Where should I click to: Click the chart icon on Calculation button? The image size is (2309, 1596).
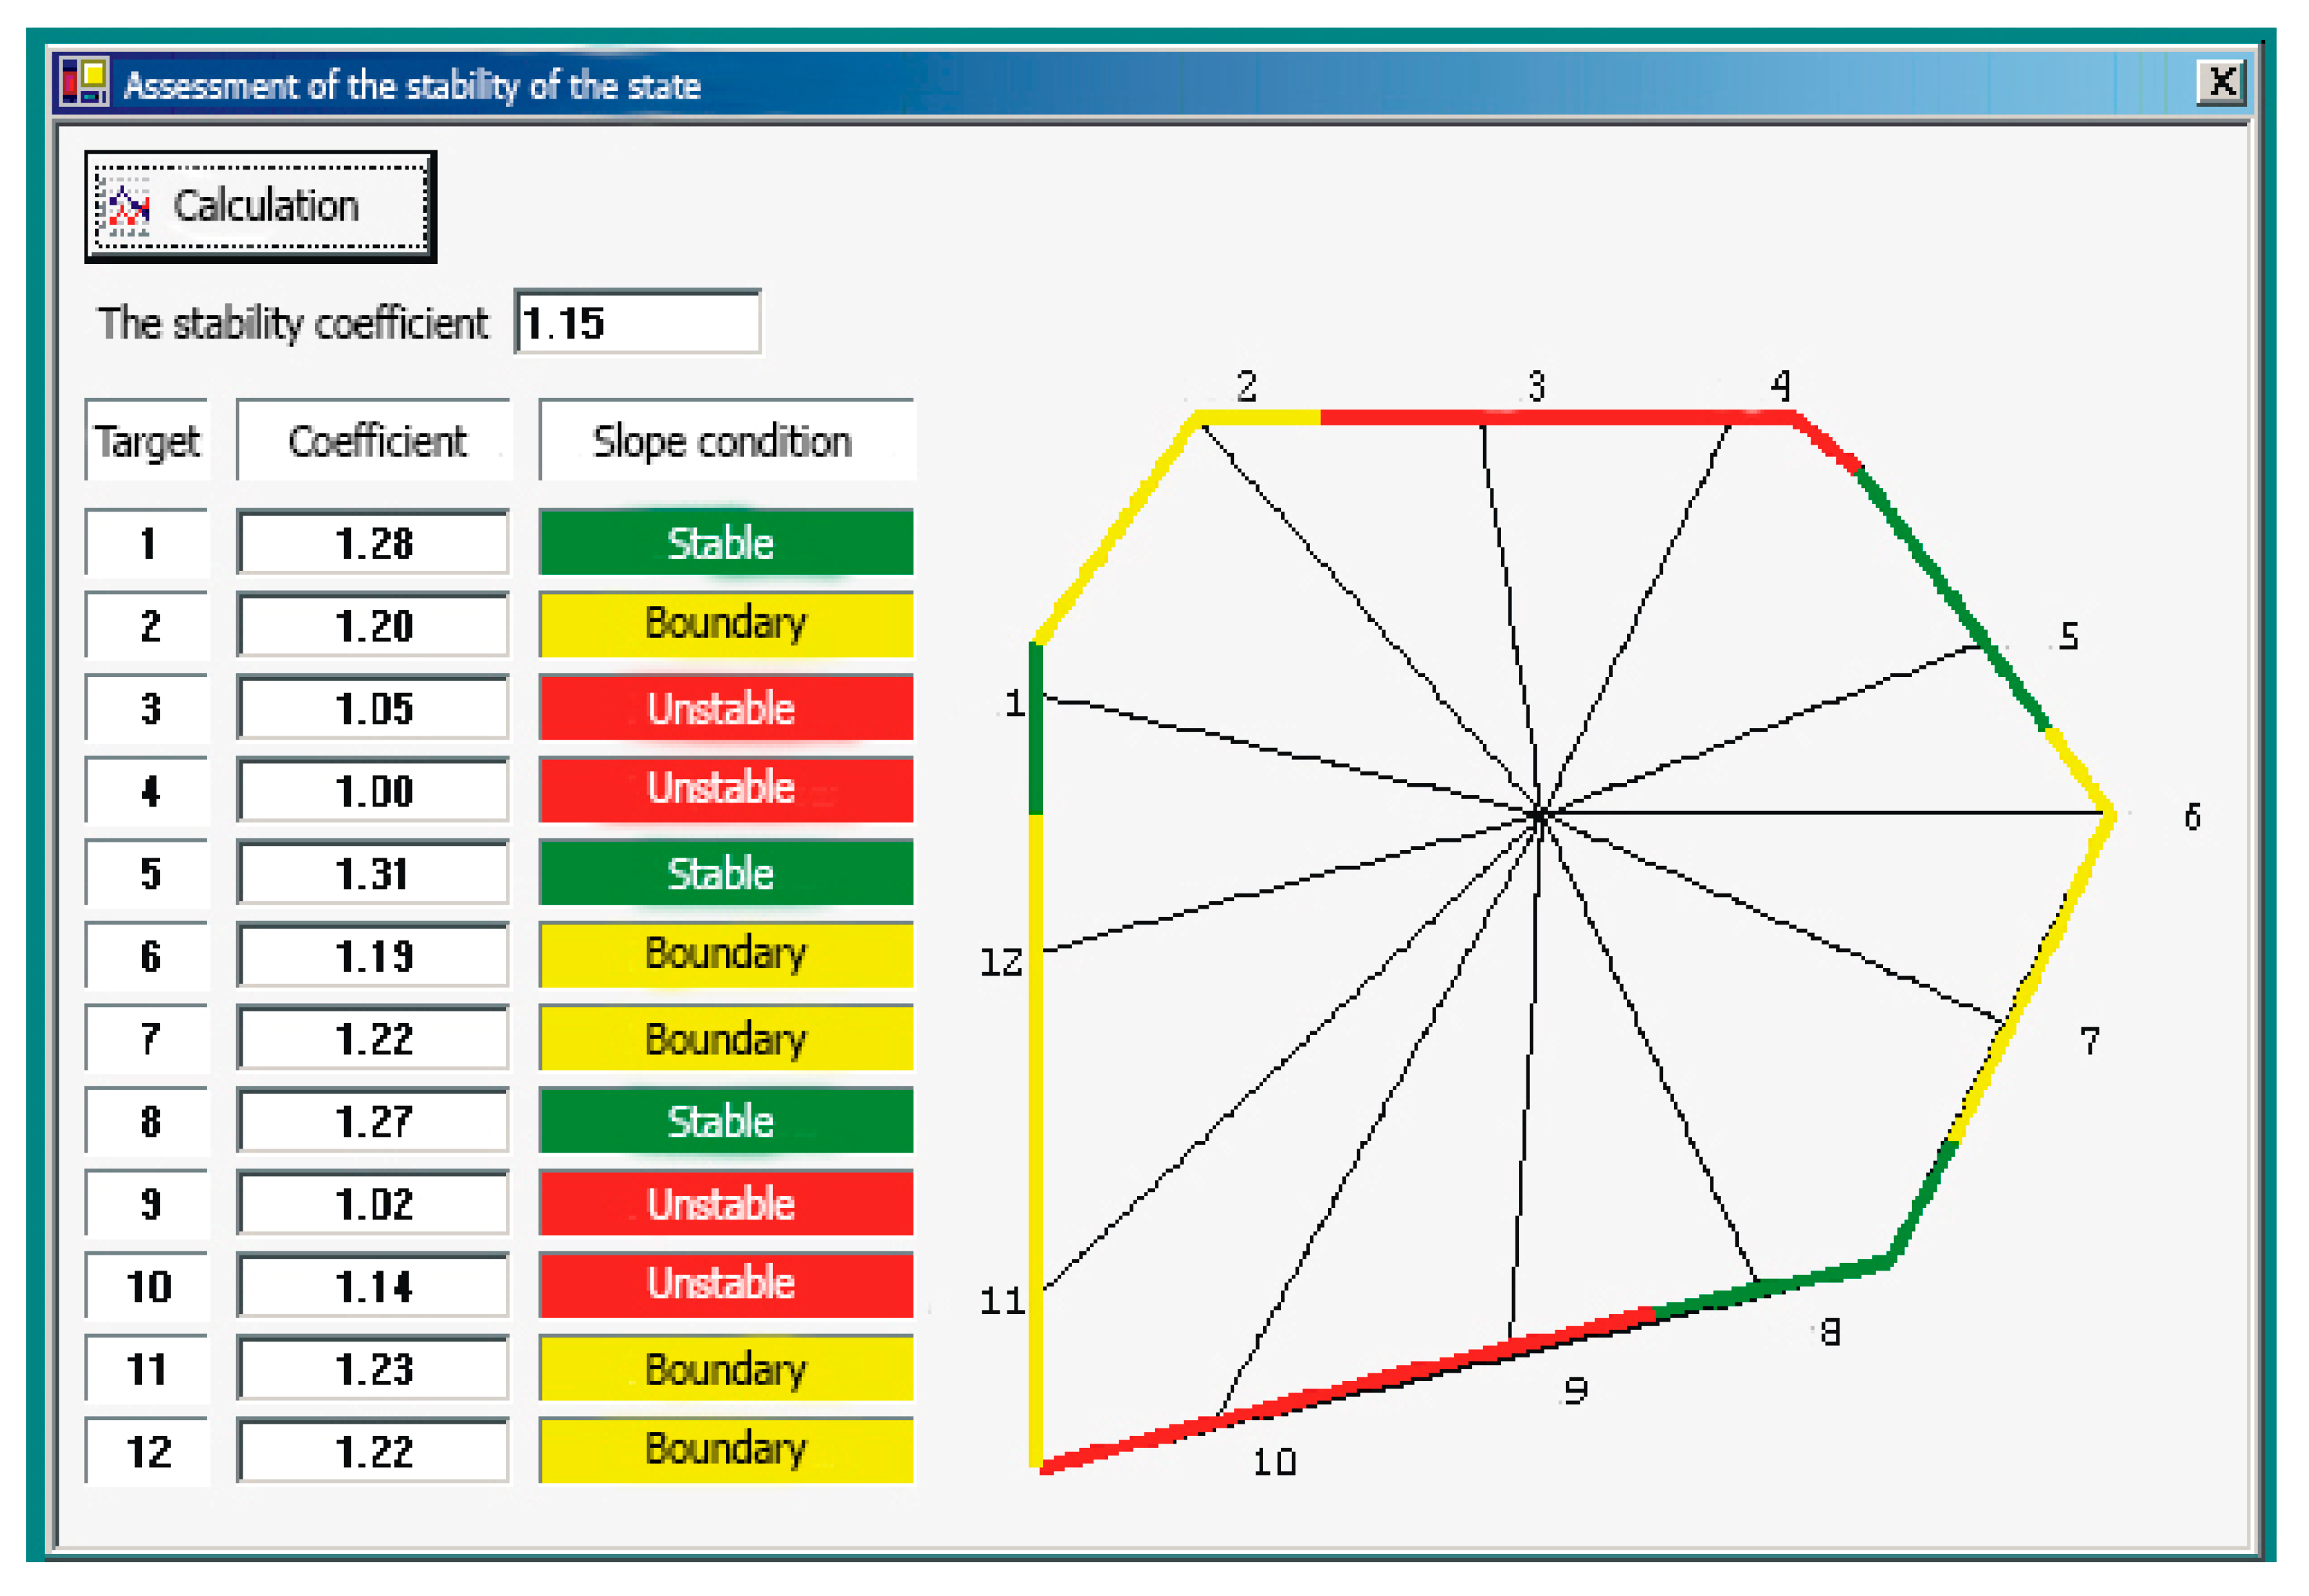127,207
